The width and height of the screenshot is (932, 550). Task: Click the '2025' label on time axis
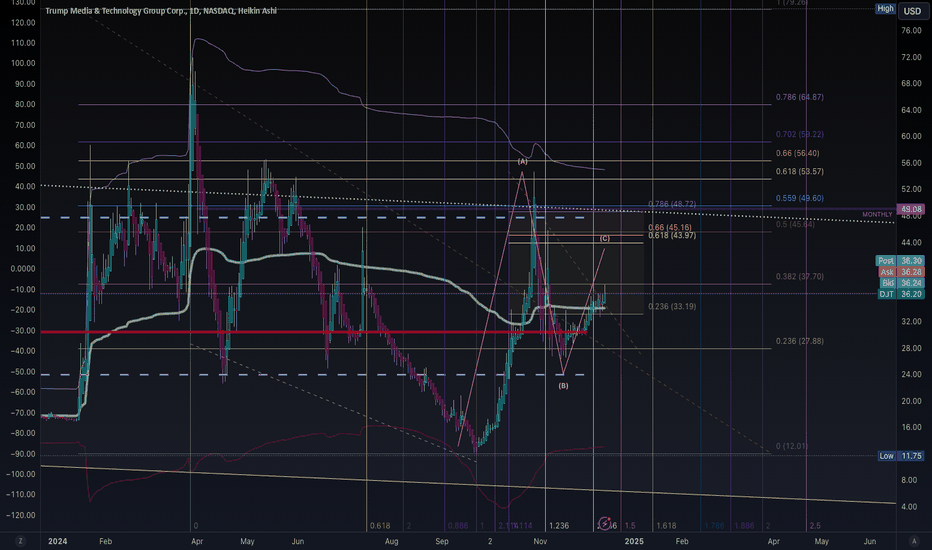click(634, 541)
